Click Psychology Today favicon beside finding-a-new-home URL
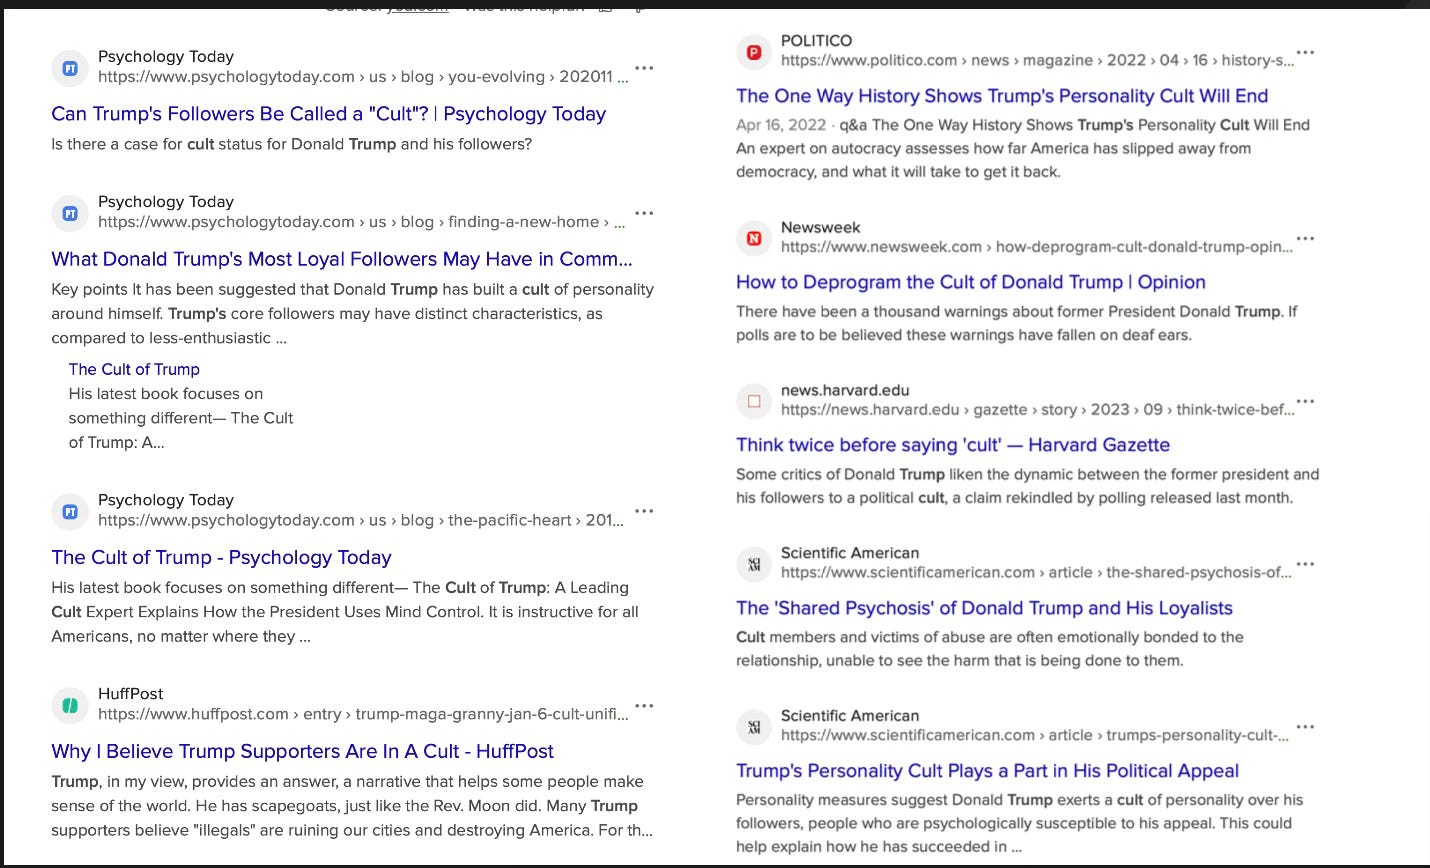This screenshot has height=868, width=1430. pos(70,213)
